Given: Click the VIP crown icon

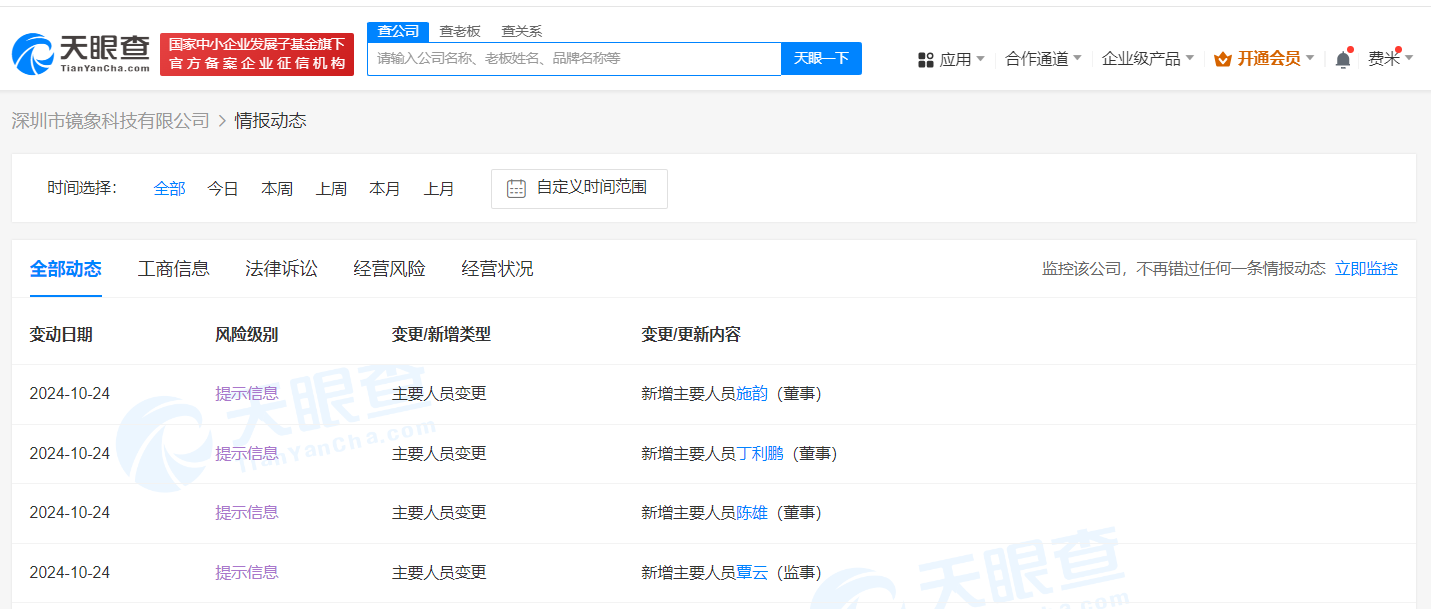Looking at the screenshot, I should click(1222, 60).
